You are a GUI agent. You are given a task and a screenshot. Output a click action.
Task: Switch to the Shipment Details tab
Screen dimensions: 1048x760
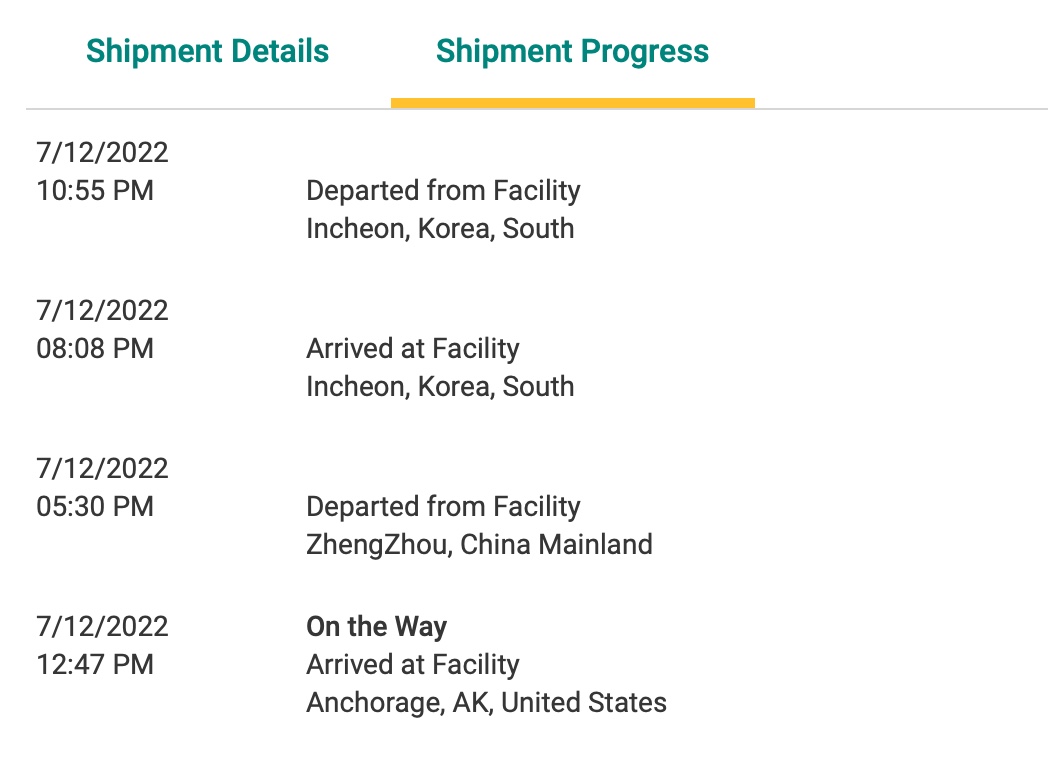pos(207,51)
